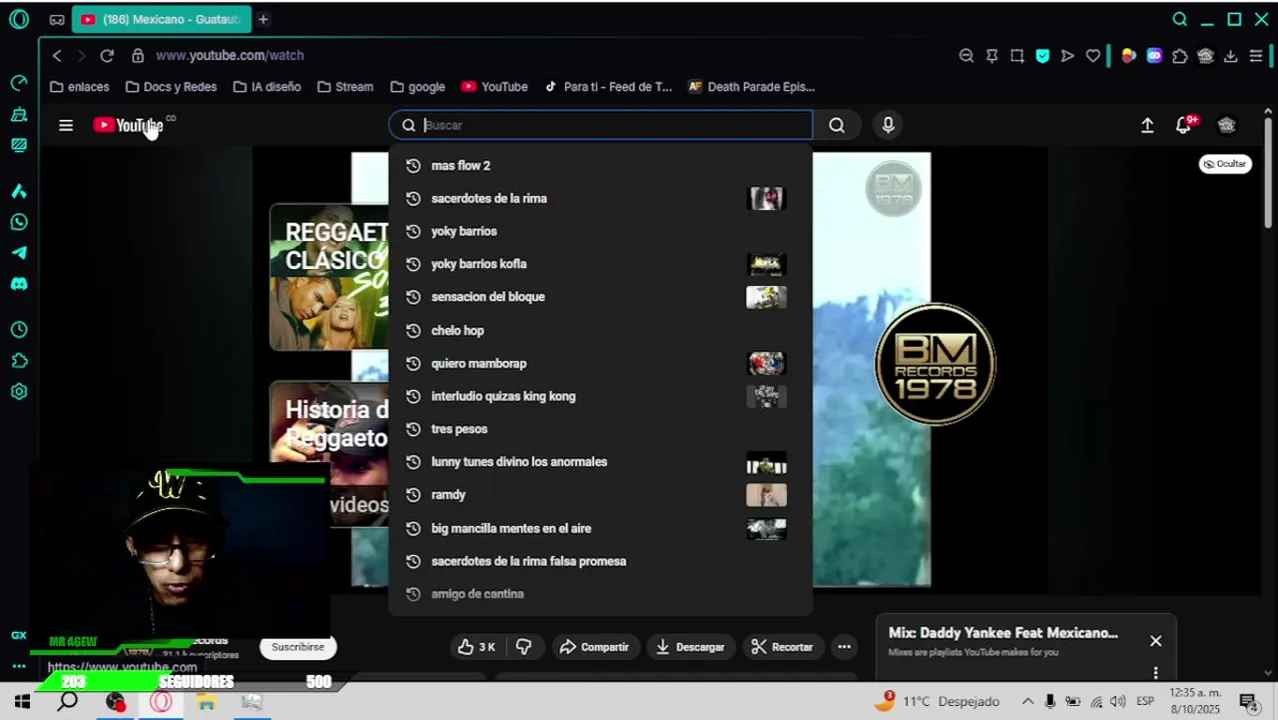Select the 'sacerdotes de la rima' suggestion
This screenshot has width=1278, height=720.
601,198
